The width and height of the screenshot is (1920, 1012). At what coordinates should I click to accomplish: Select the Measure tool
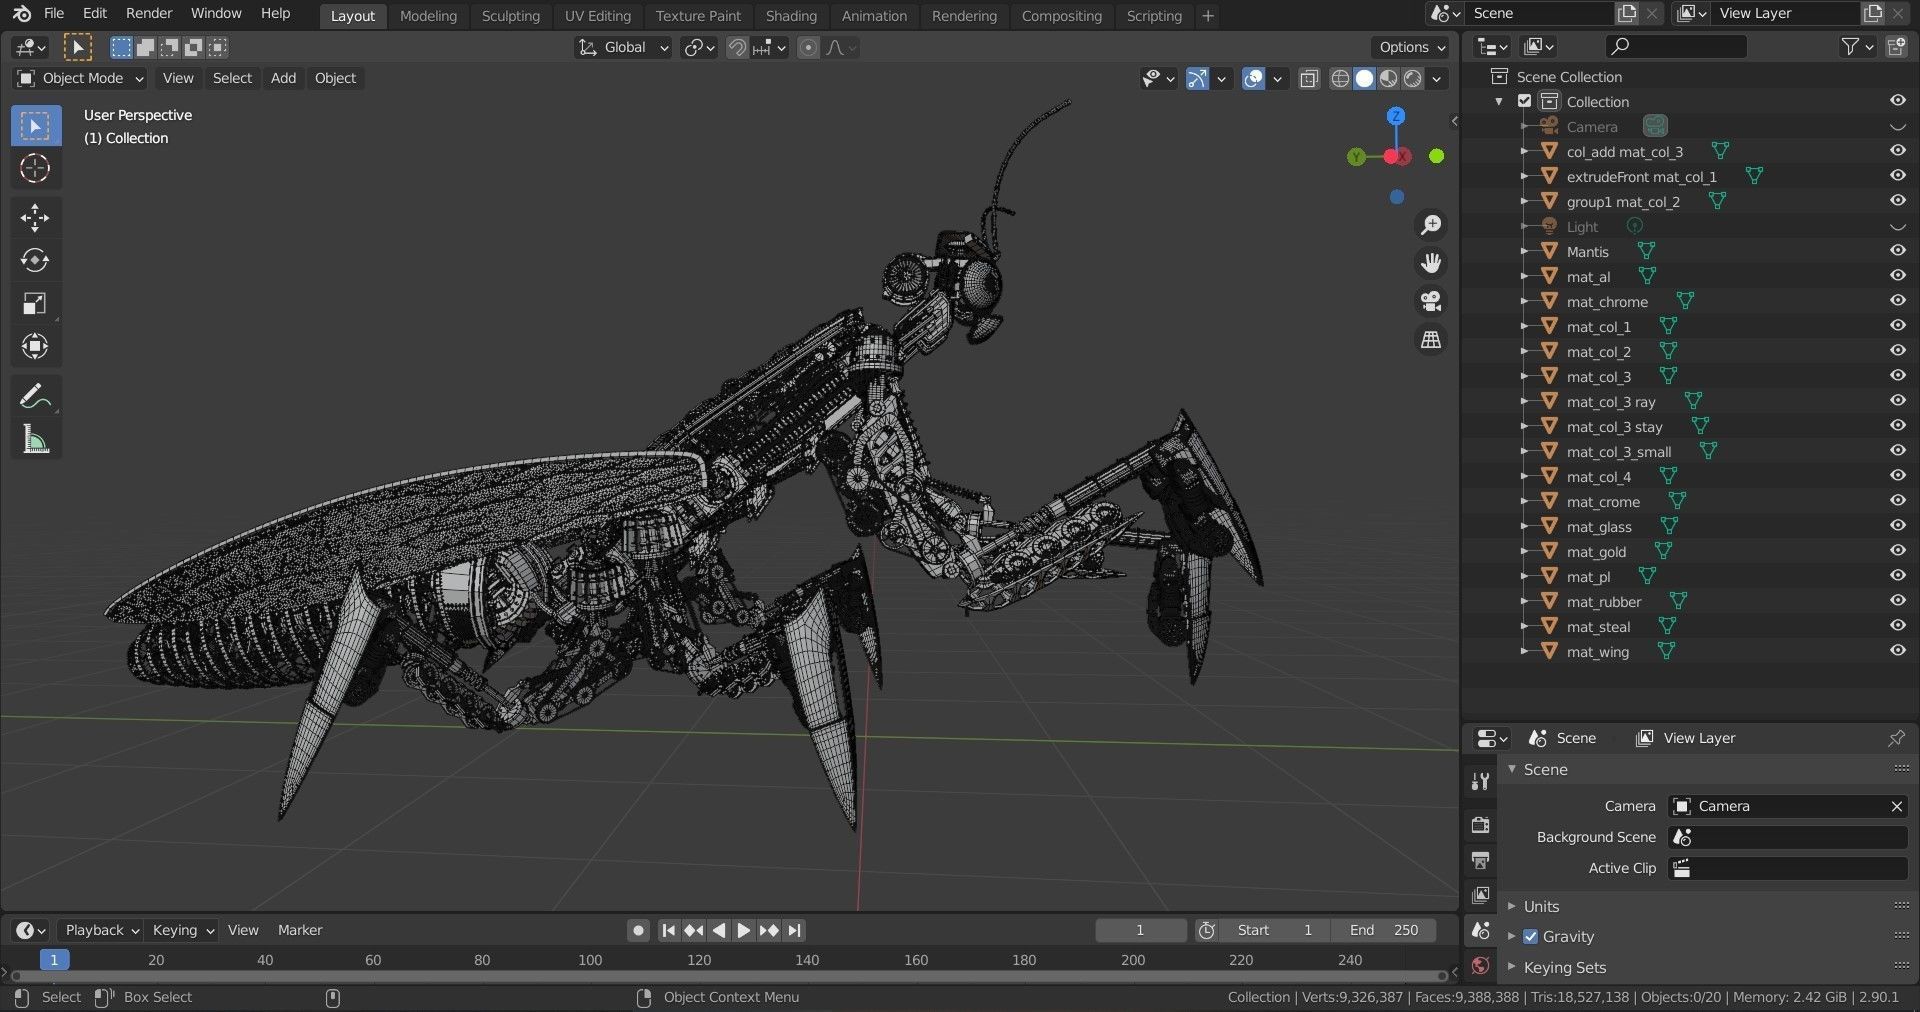click(35, 440)
